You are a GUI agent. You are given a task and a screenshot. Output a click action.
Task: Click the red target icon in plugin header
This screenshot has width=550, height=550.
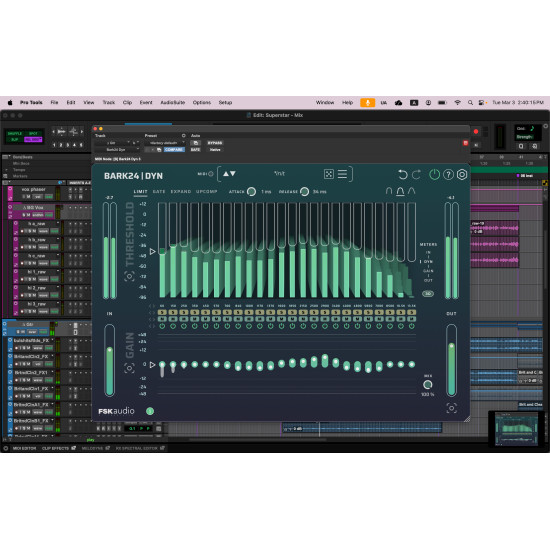(x=465, y=143)
